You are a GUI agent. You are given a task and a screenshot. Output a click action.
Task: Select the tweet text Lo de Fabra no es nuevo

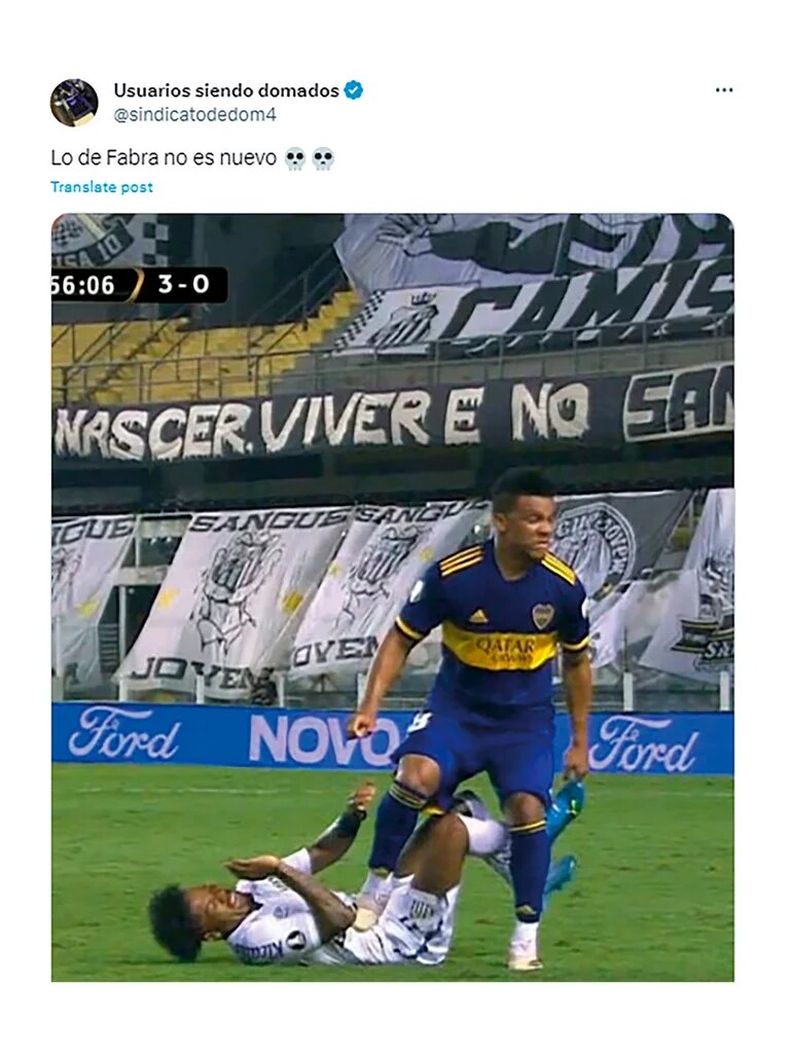point(164,158)
